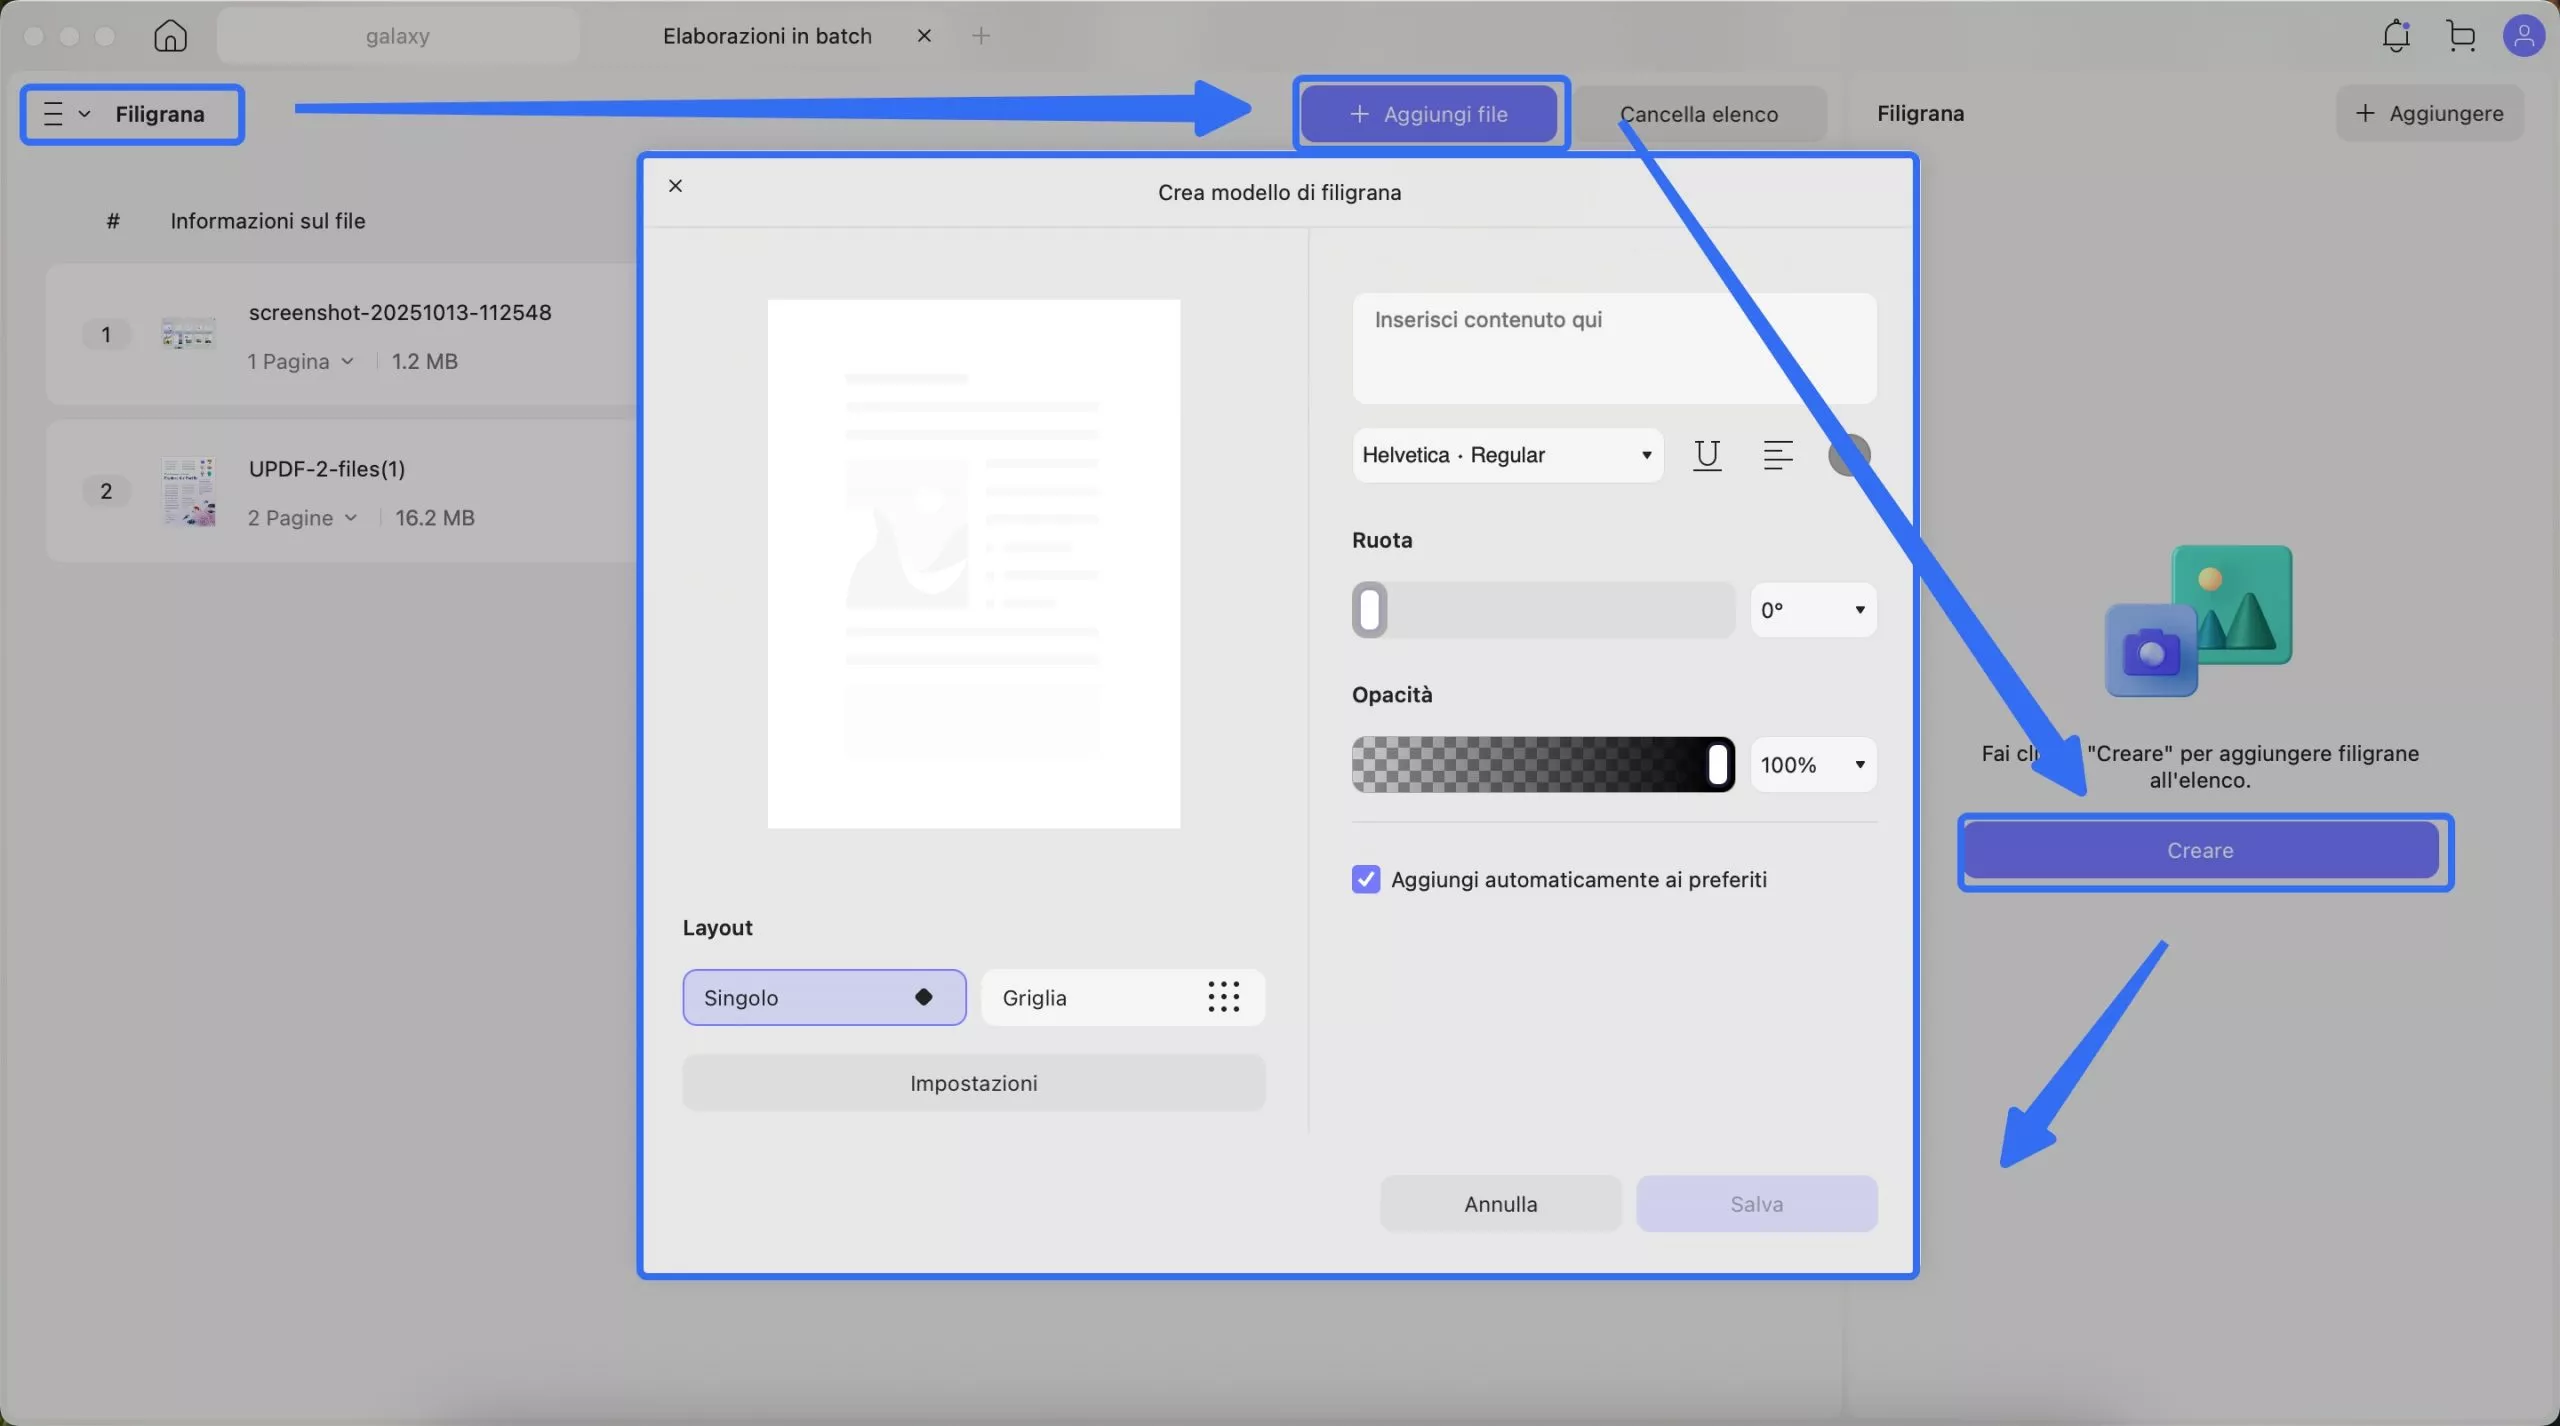Open the Helvetica Regular font dropdown
This screenshot has width=2560, height=1426.
1506,455
